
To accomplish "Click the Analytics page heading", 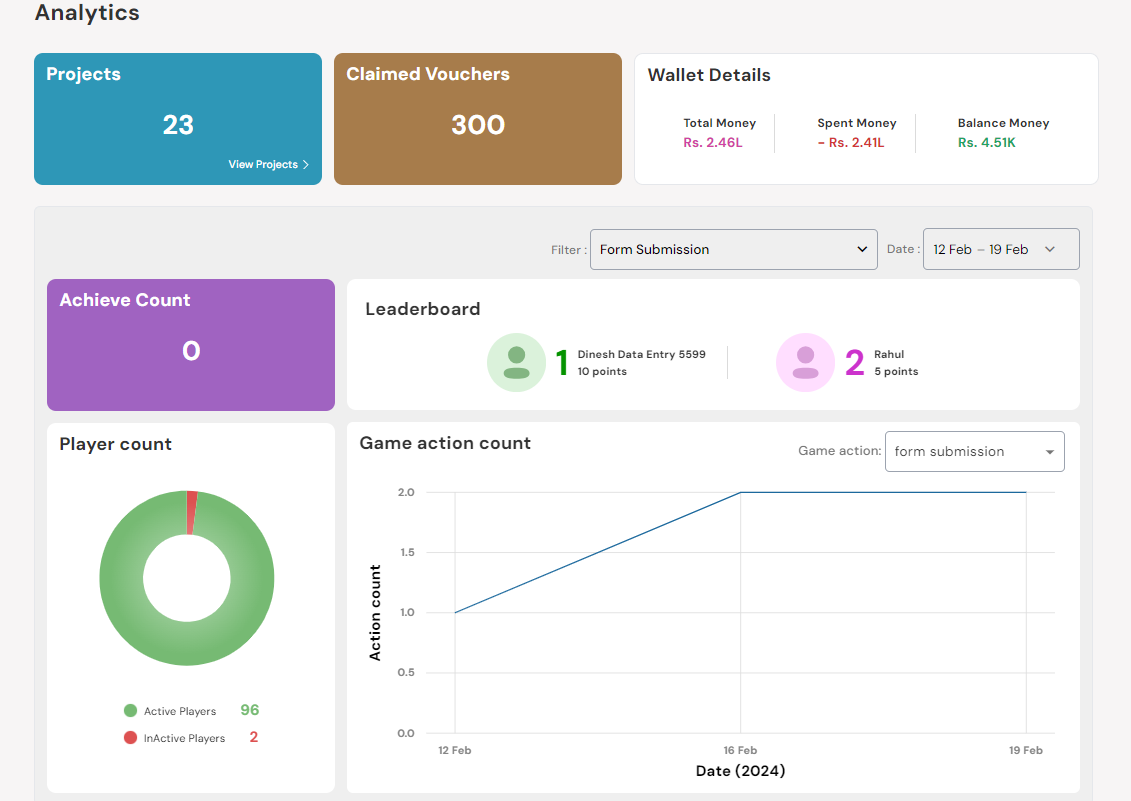I will click(x=87, y=12).
